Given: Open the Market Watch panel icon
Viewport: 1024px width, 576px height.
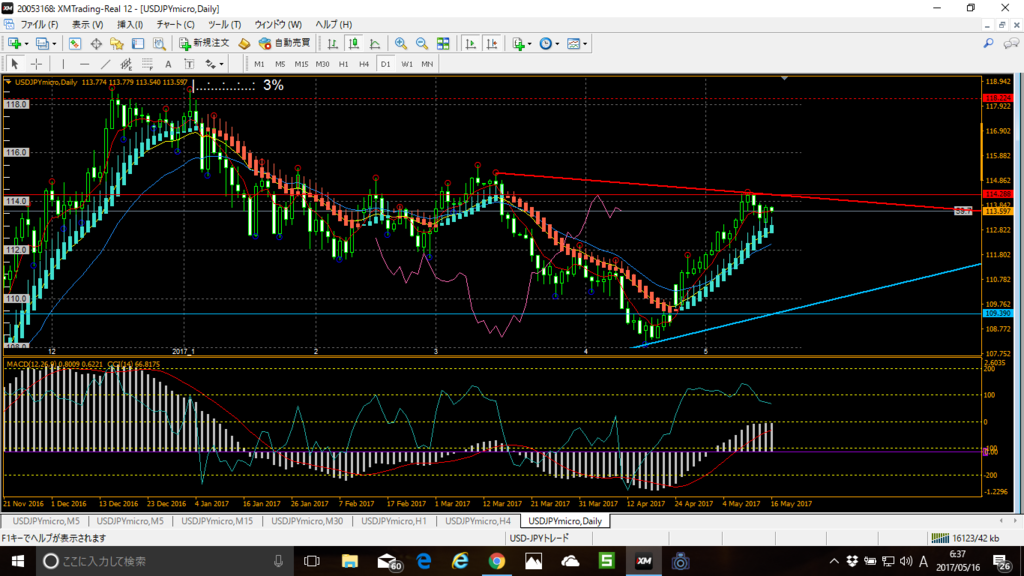Looking at the screenshot, I should point(75,44).
